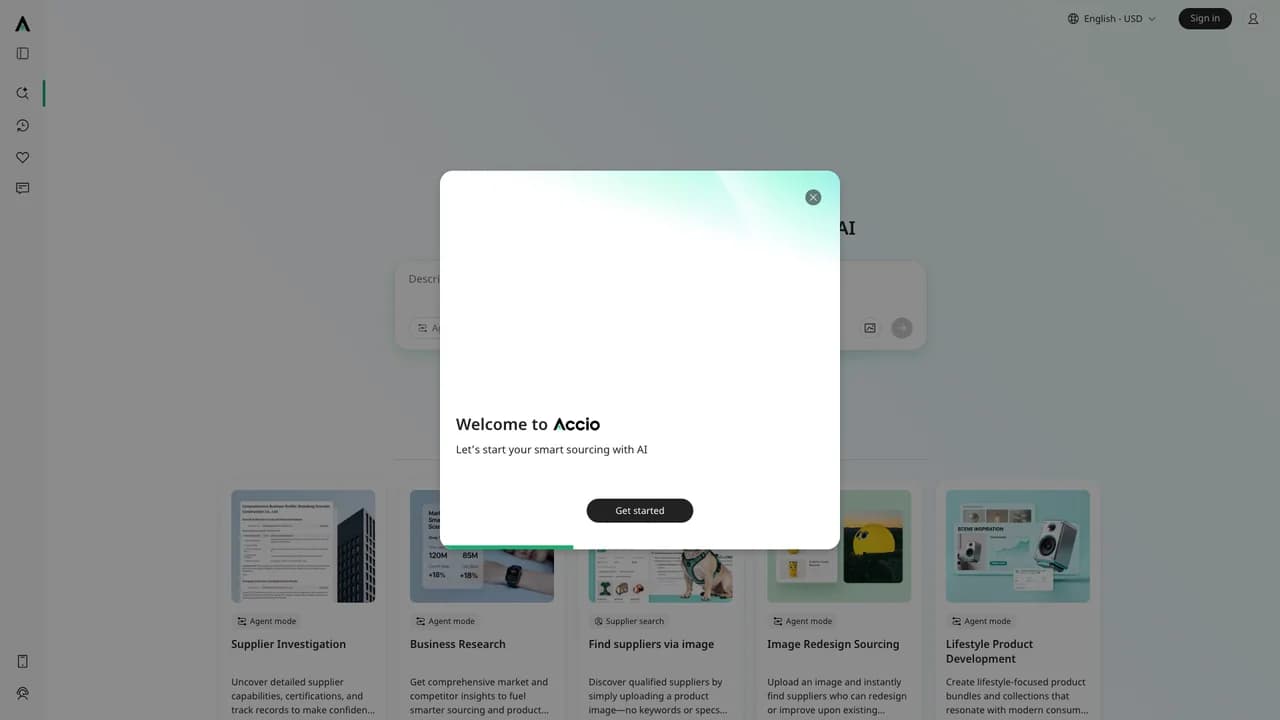
Task: Click the mobile app phone icon
Action: pos(23,661)
